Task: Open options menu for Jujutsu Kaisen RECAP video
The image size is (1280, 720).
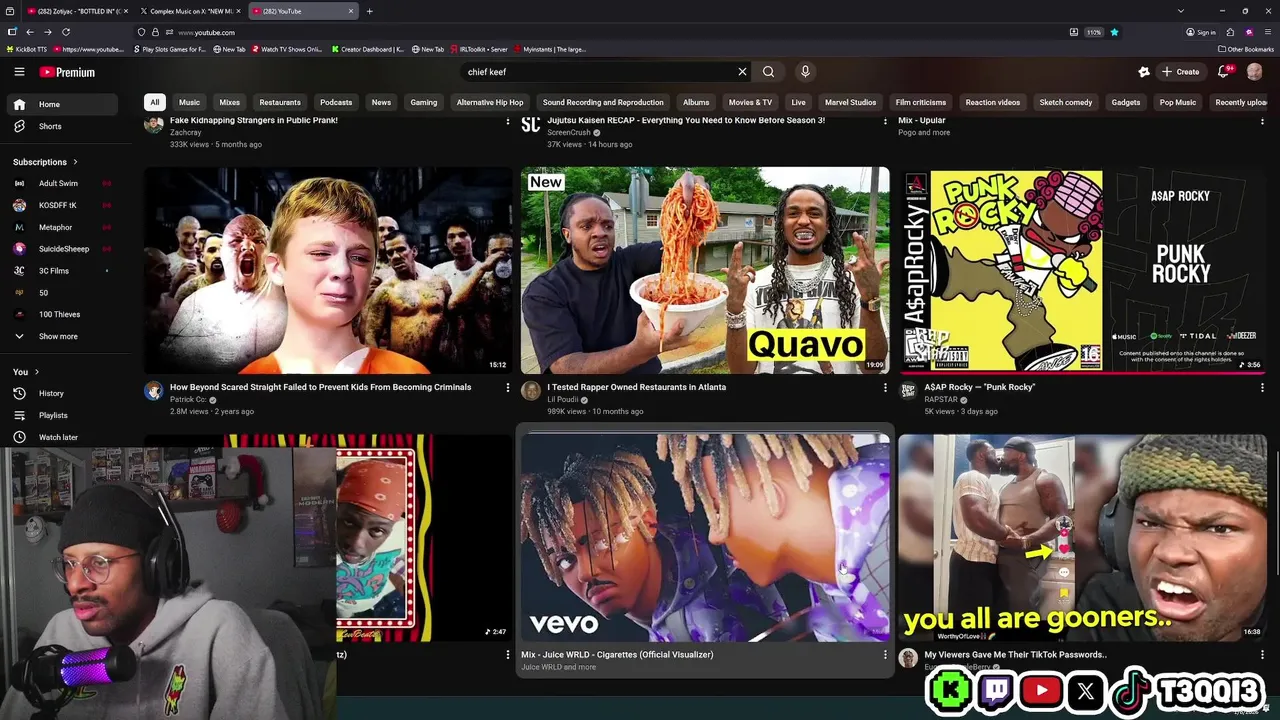Action: (x=884, y=121)
